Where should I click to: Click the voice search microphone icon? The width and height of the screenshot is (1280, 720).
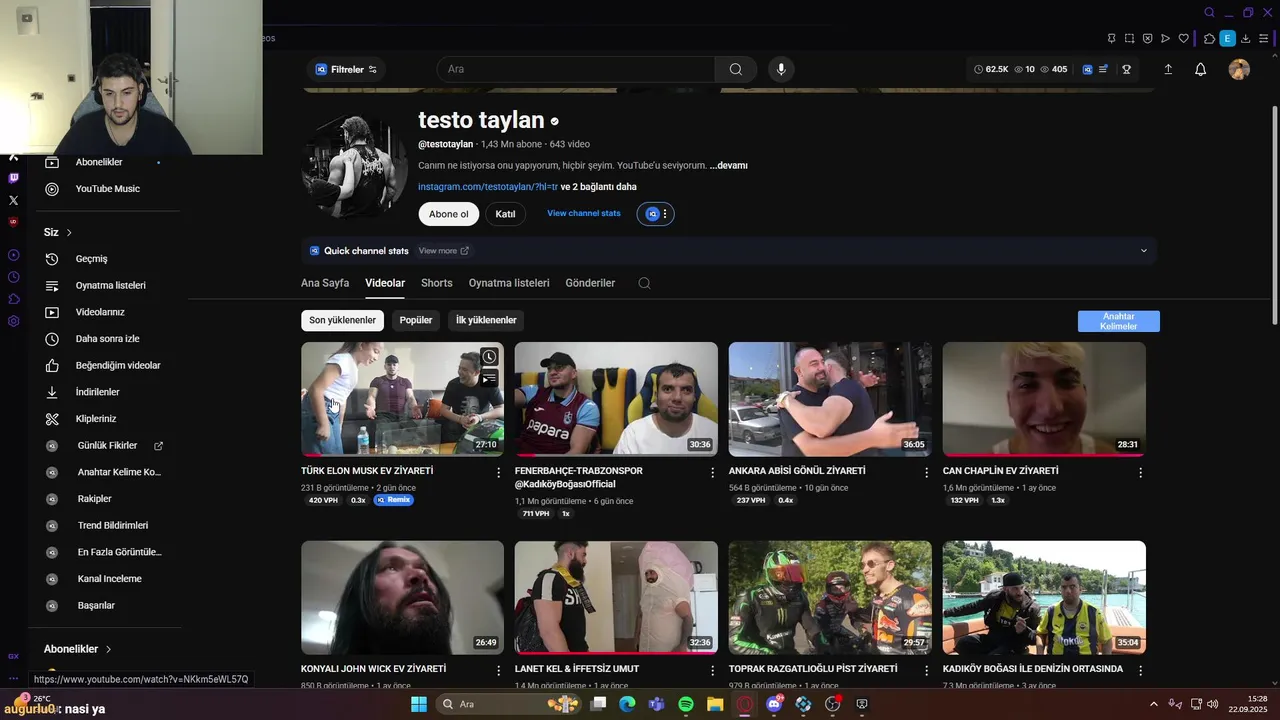point(781,69)
